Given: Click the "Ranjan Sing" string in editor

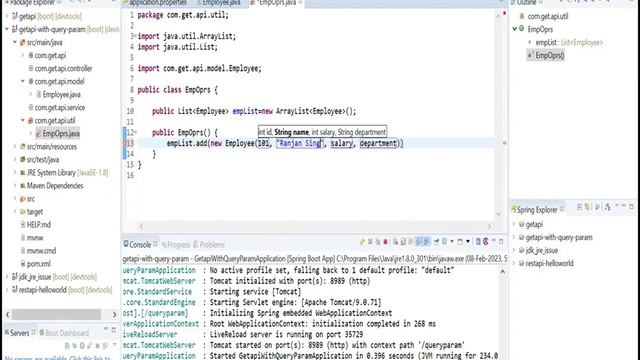Looking at the screenshot, I should [300, 143].
